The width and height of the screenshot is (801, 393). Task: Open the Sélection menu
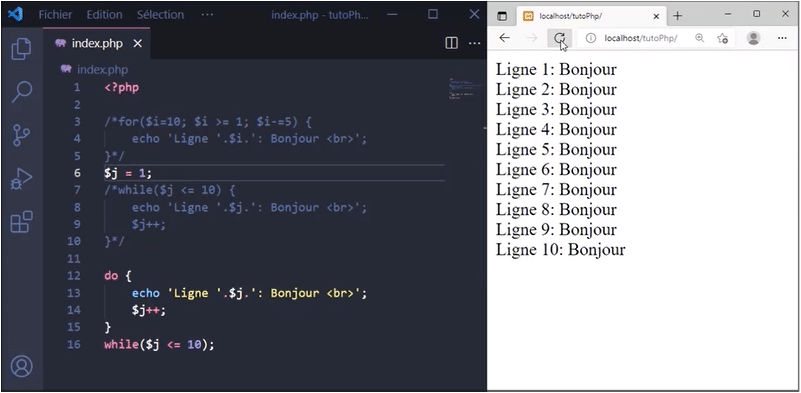(160, 14)
